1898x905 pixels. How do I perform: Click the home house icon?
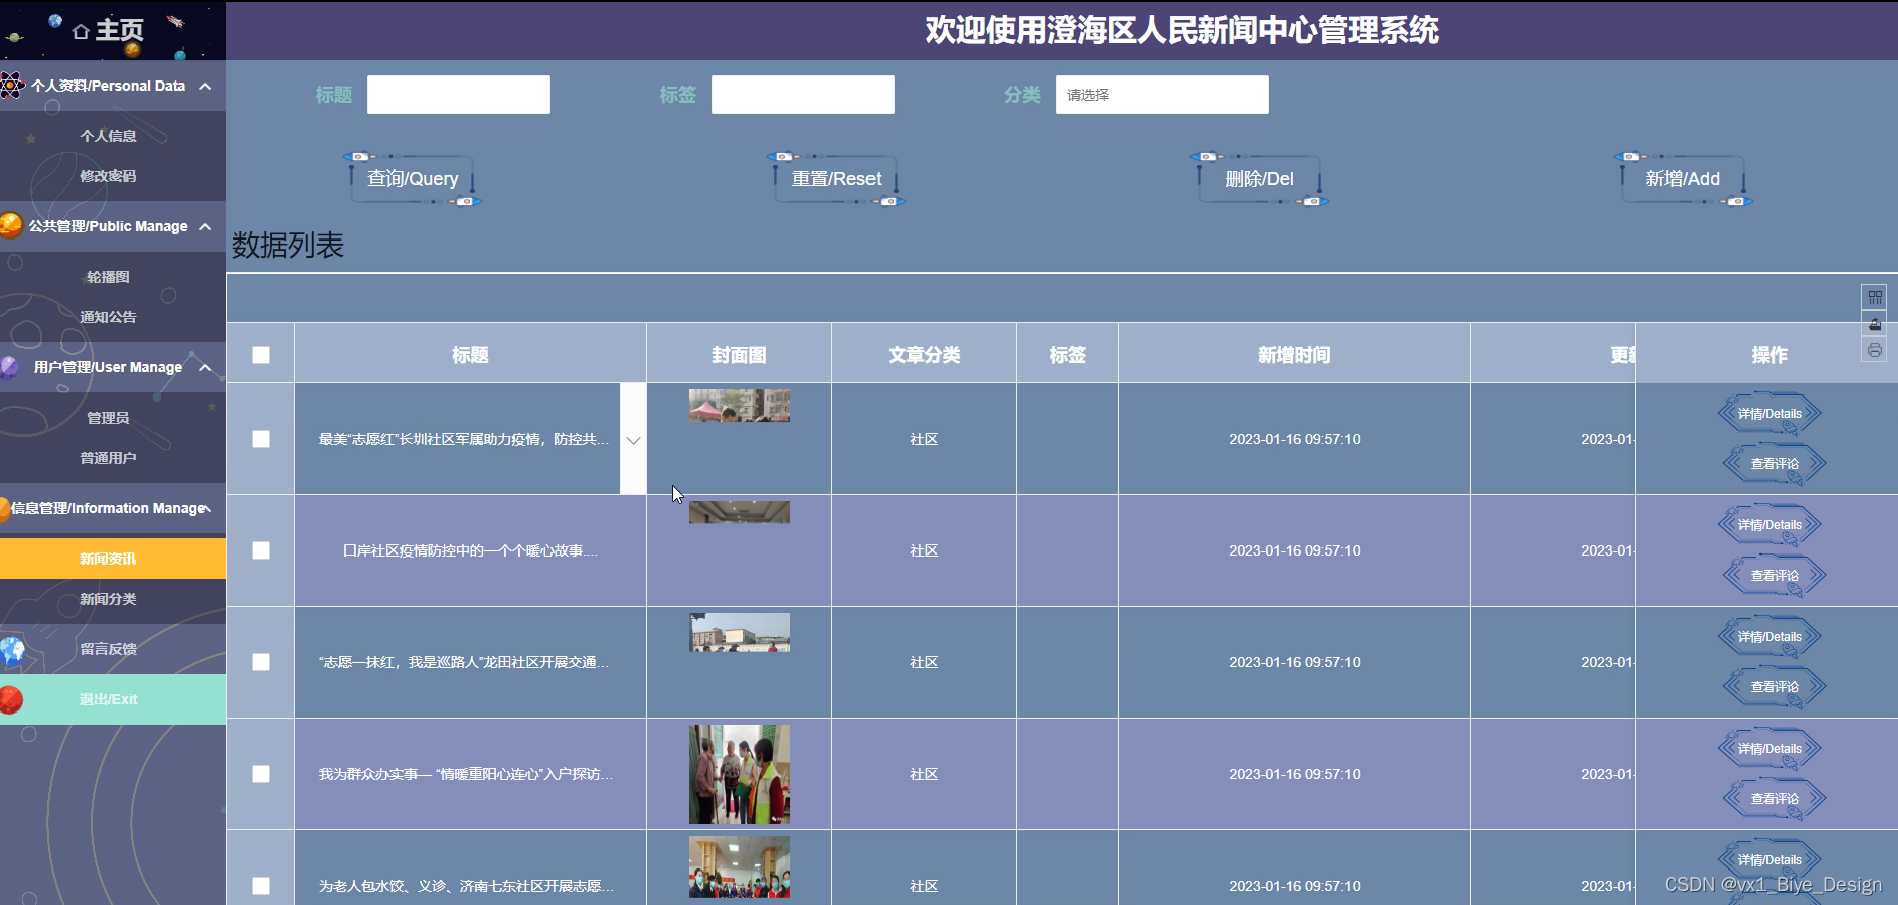pos(81,32)
